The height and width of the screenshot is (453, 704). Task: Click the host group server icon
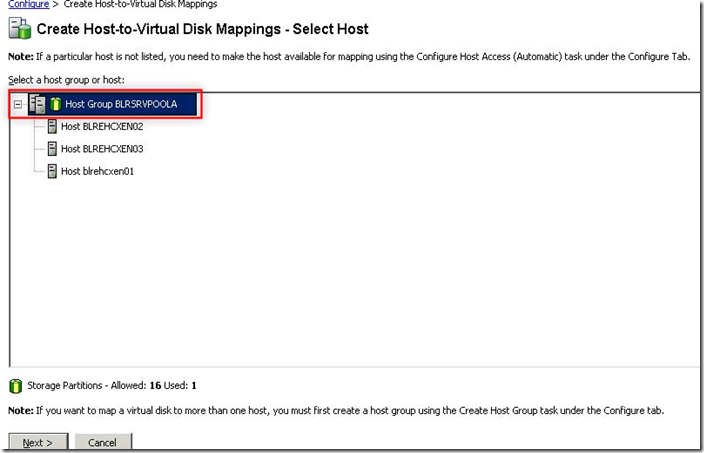coord(37,104)
